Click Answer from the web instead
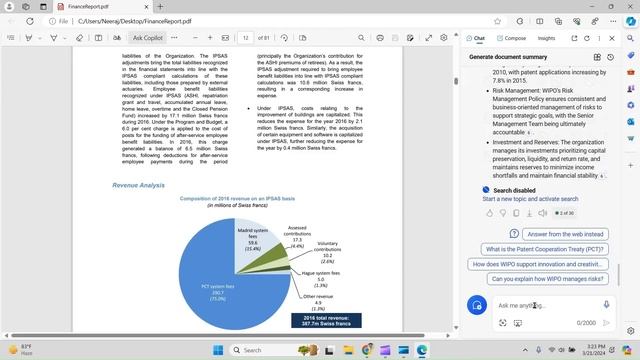The width and height of the screenshot is (640, 360). point(565,234)
